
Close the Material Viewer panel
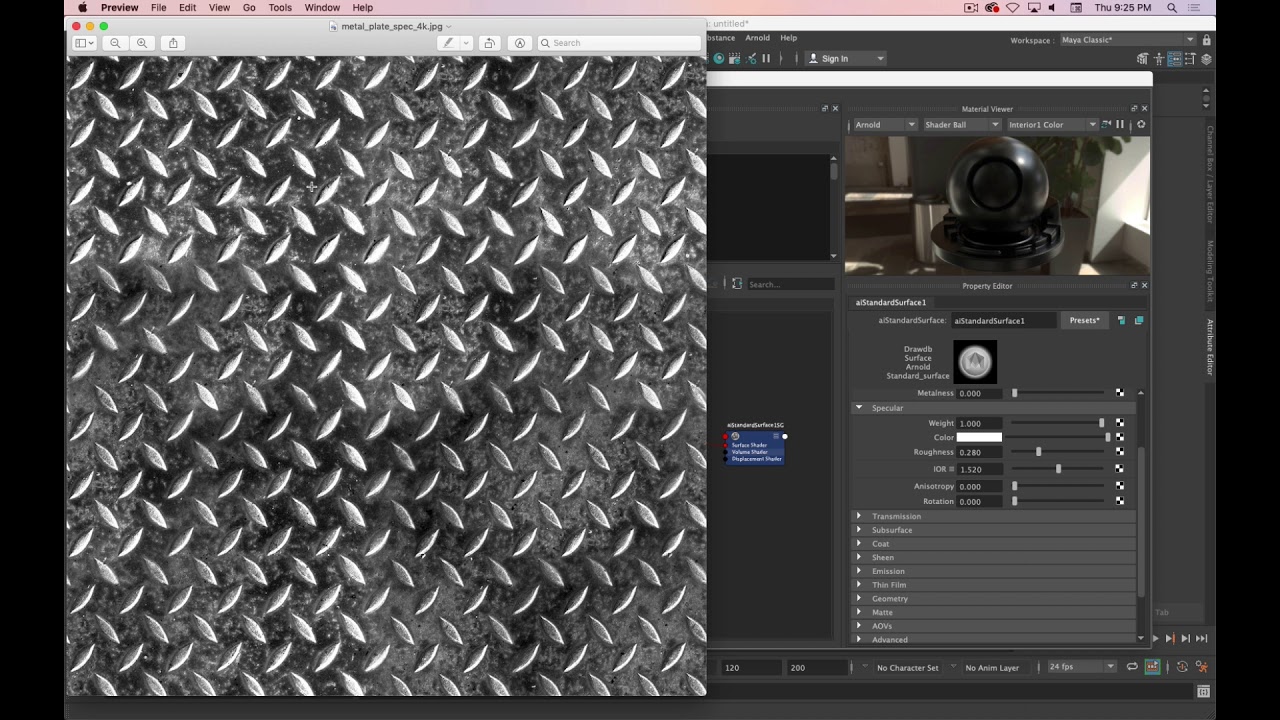(1144, 109)
